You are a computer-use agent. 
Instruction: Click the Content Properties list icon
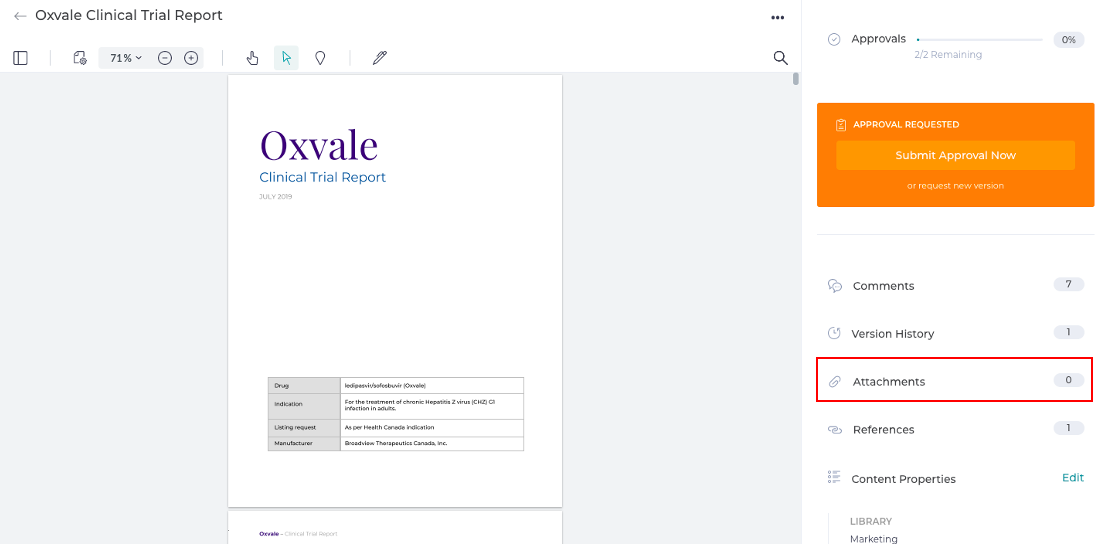(x=834, y=477)
